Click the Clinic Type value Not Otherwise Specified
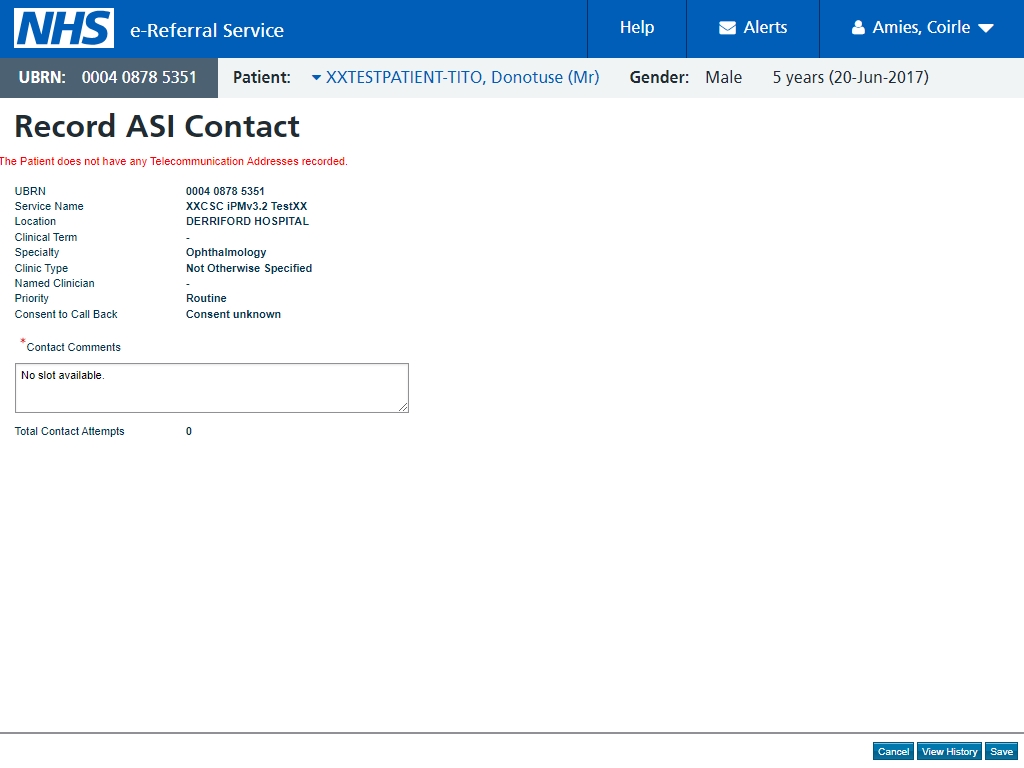Image resolution: width=1024 pixels, height=768 pixels. [249, 268]
